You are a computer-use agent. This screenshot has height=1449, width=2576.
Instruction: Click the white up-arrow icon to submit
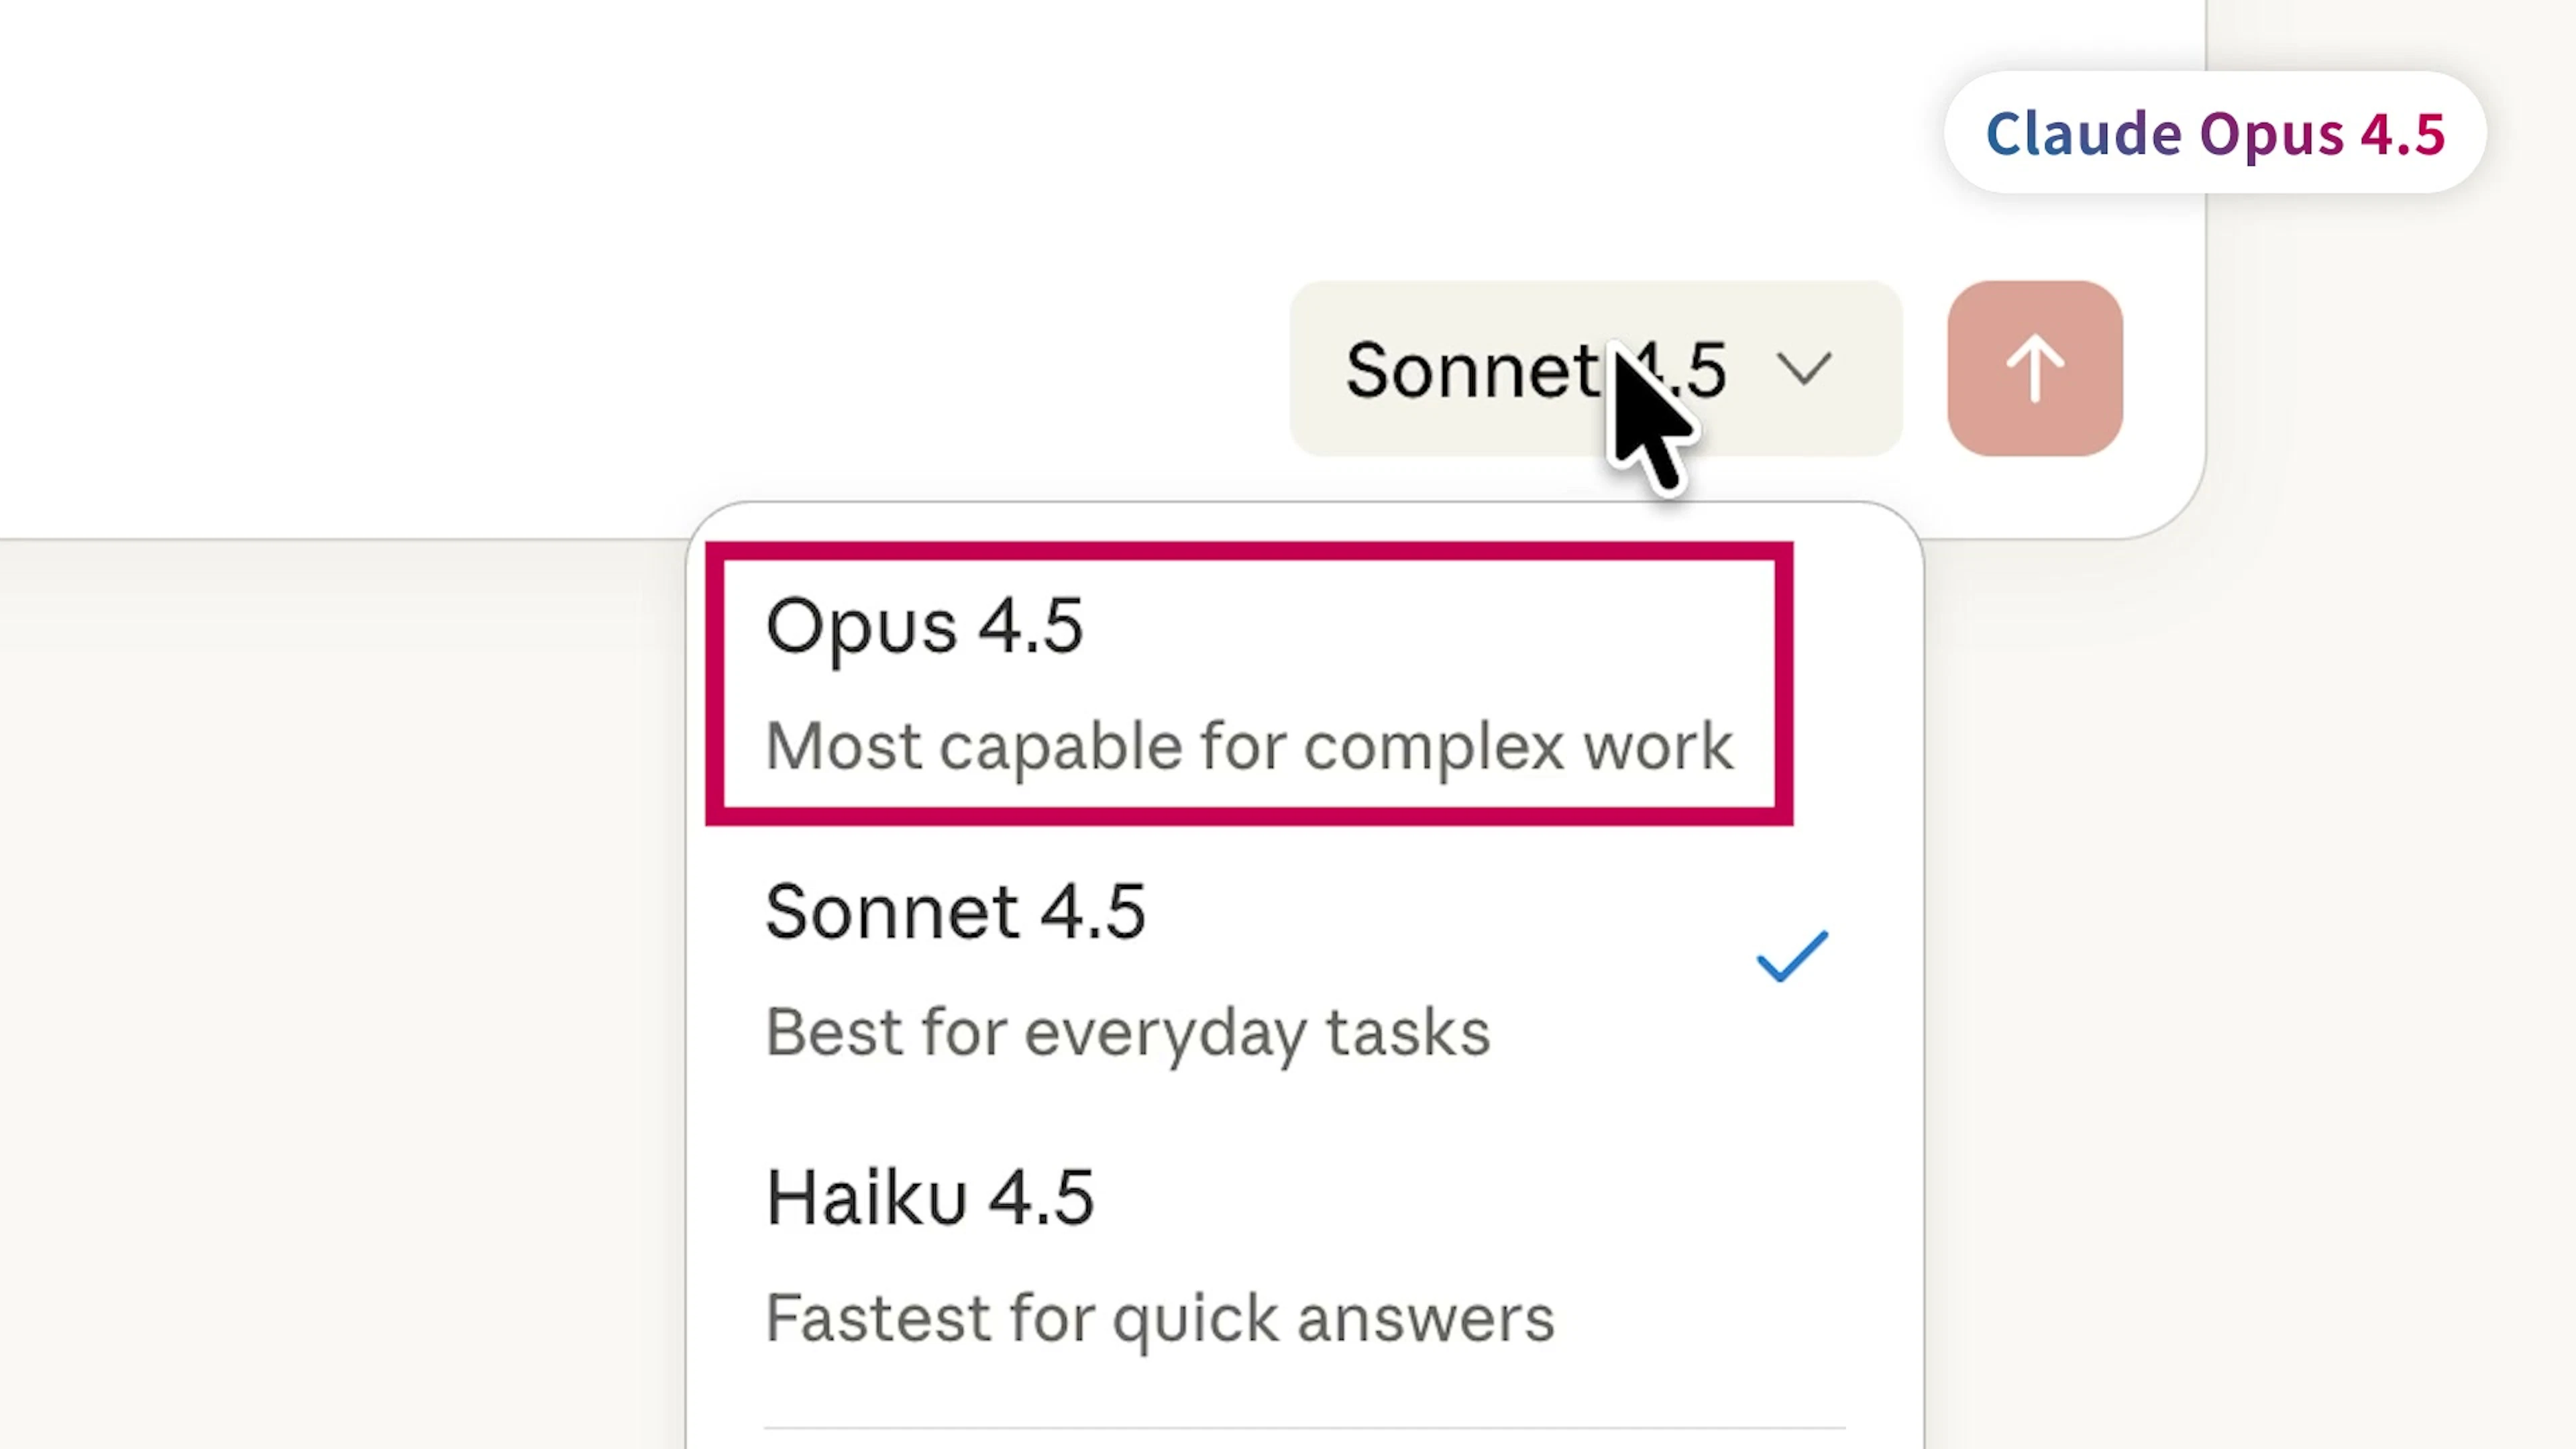pyautogui.click(x=2034, y=368)
